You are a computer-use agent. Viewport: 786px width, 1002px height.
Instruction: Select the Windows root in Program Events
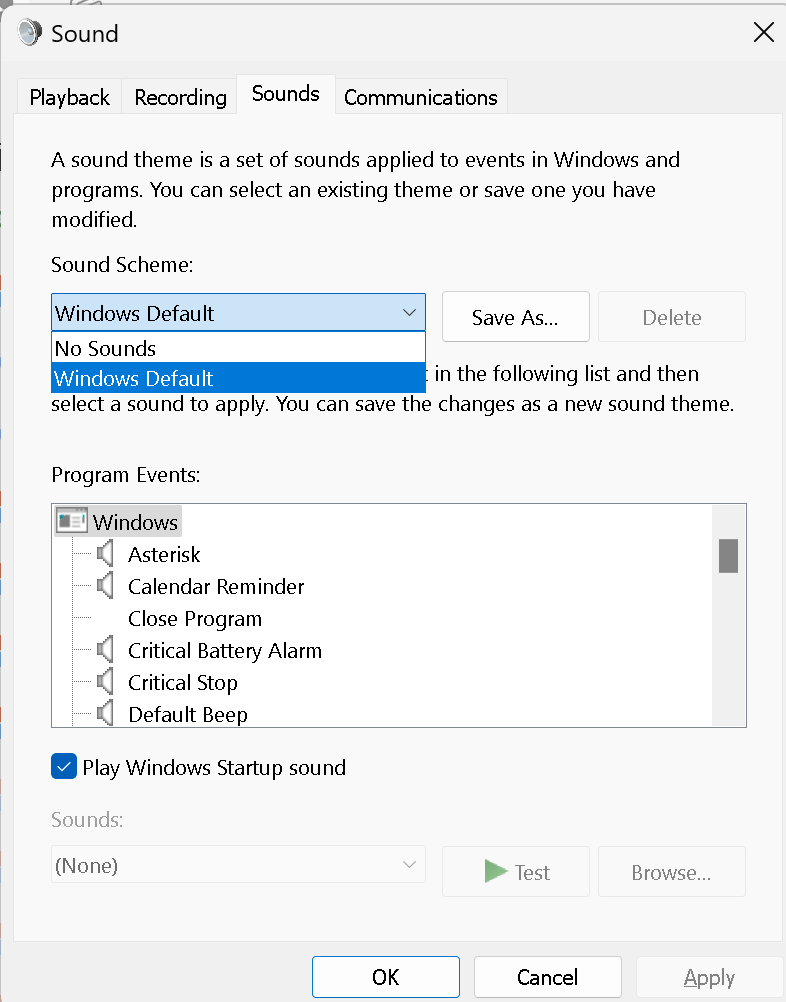point(135,521)
